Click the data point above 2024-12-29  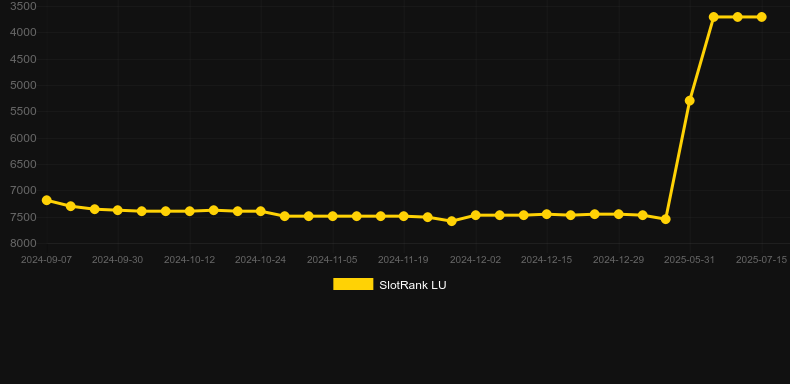point(619,214)
